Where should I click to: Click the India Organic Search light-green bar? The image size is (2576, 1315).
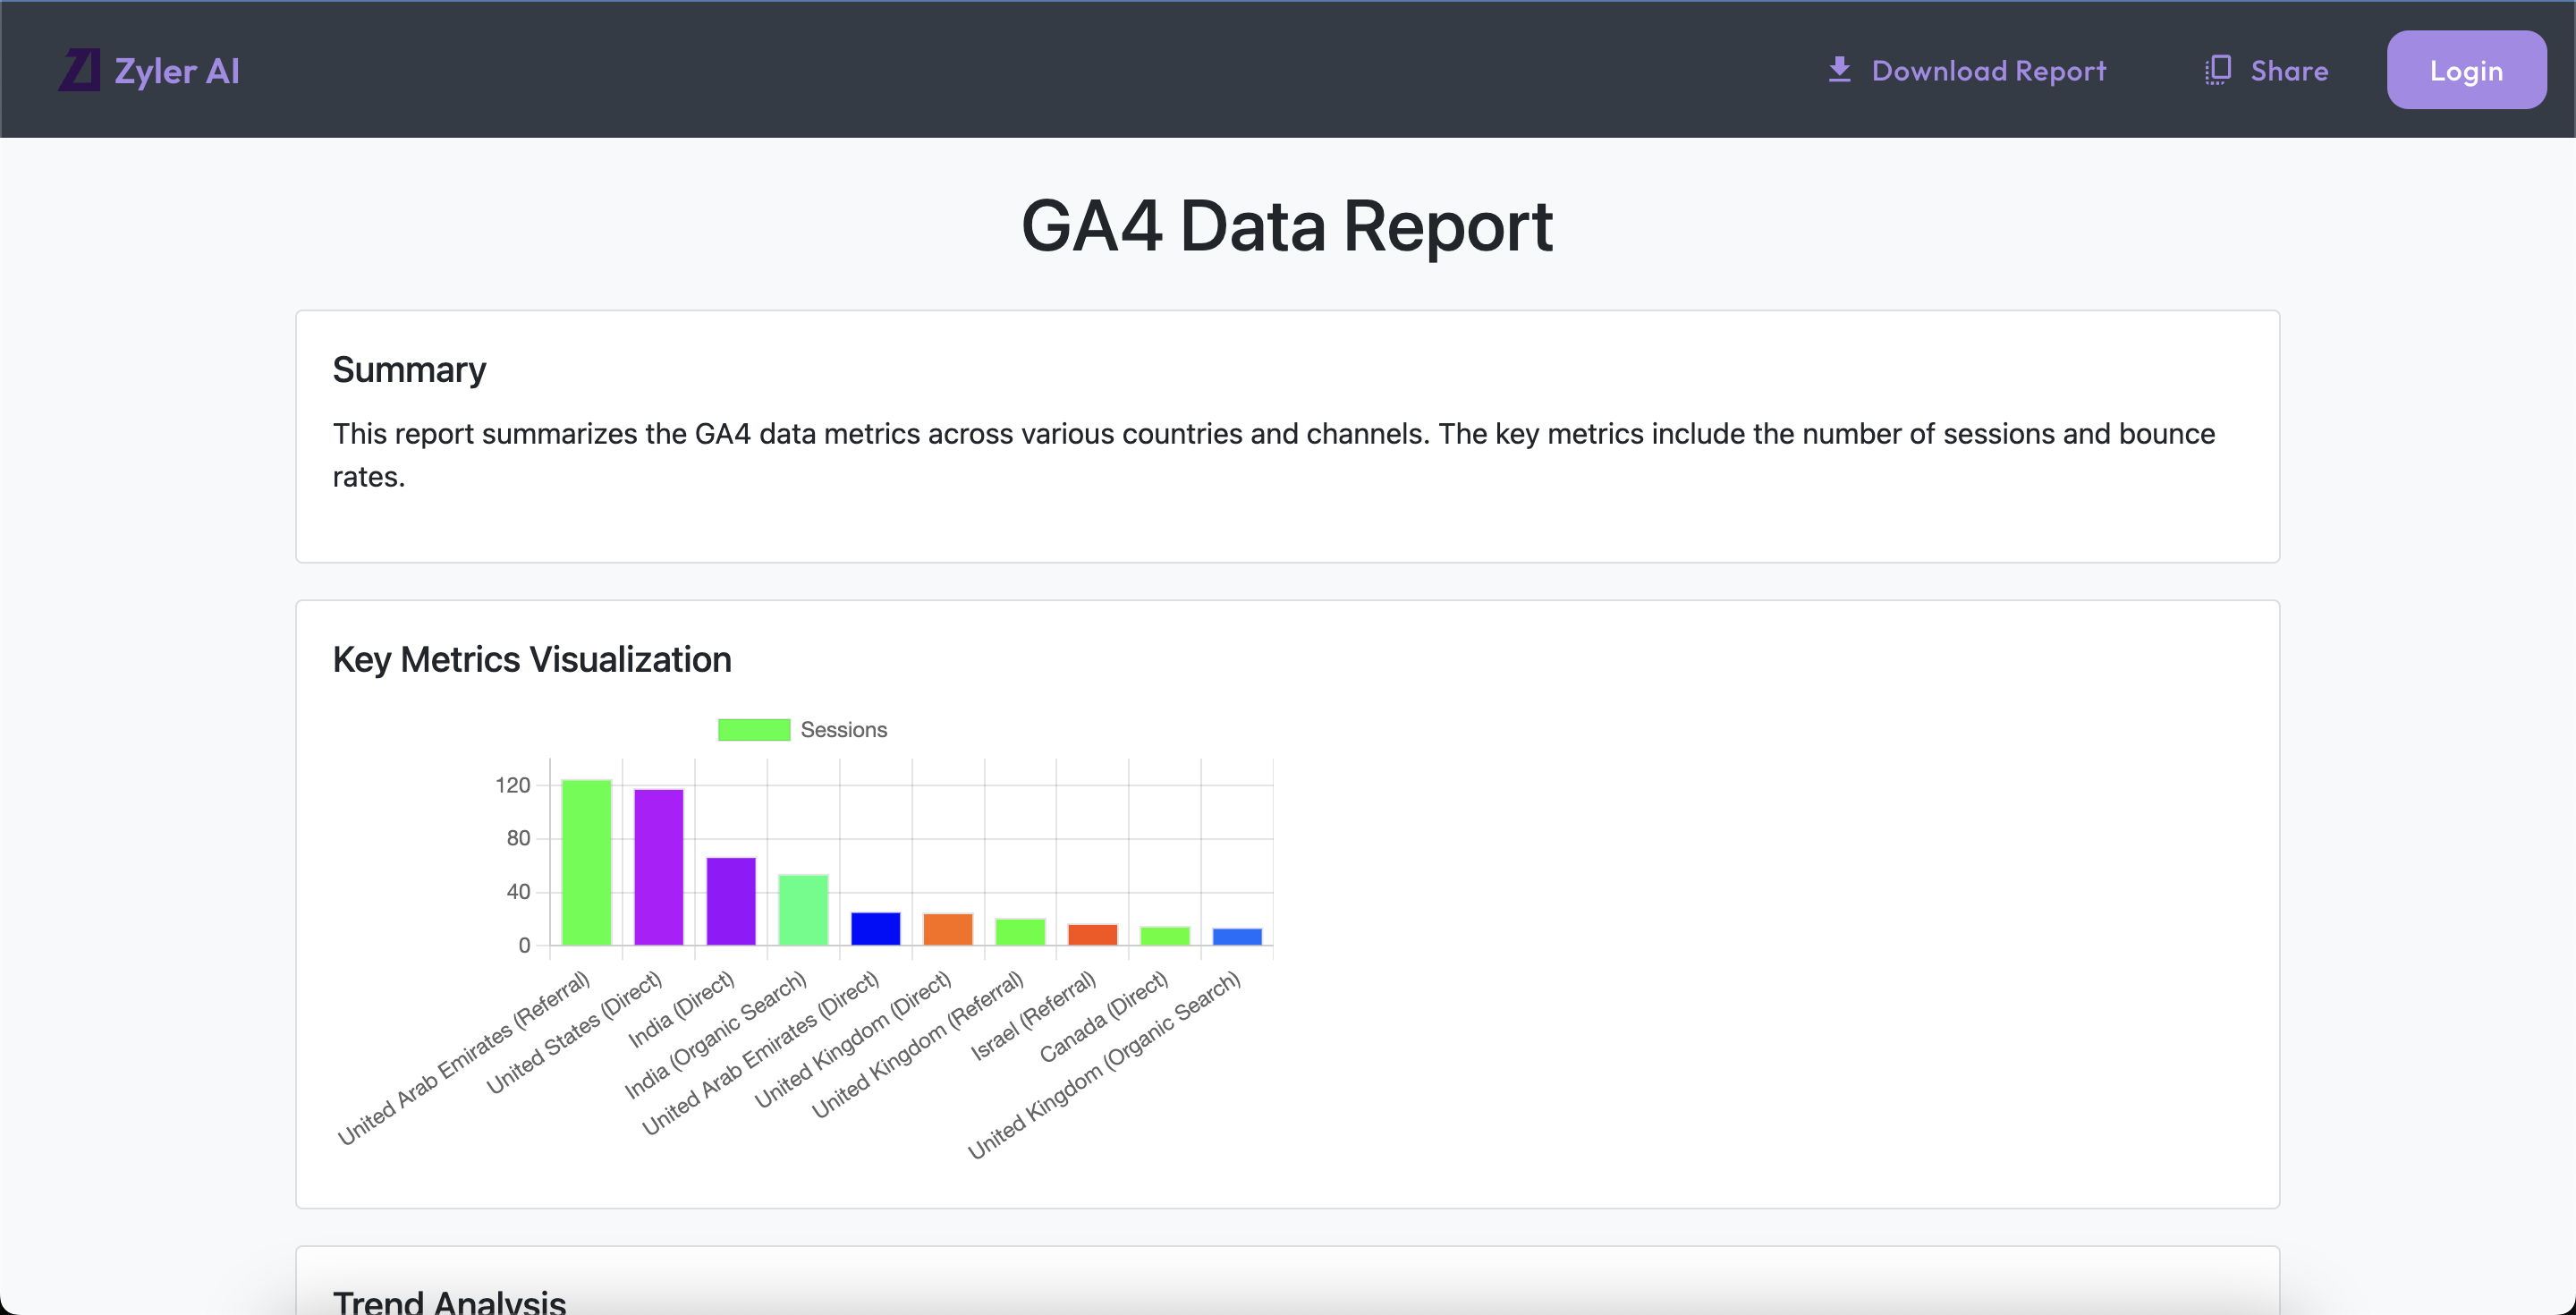(x=803, y=910)
